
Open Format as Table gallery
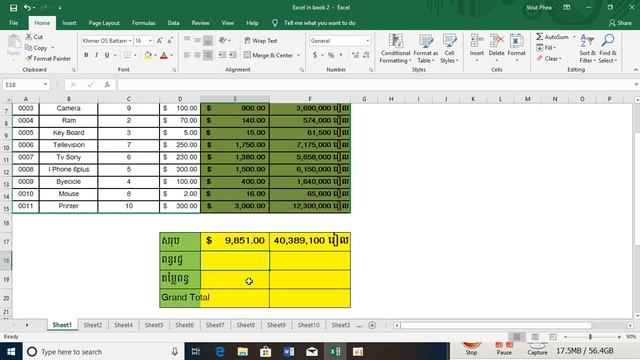pos(425,49)
